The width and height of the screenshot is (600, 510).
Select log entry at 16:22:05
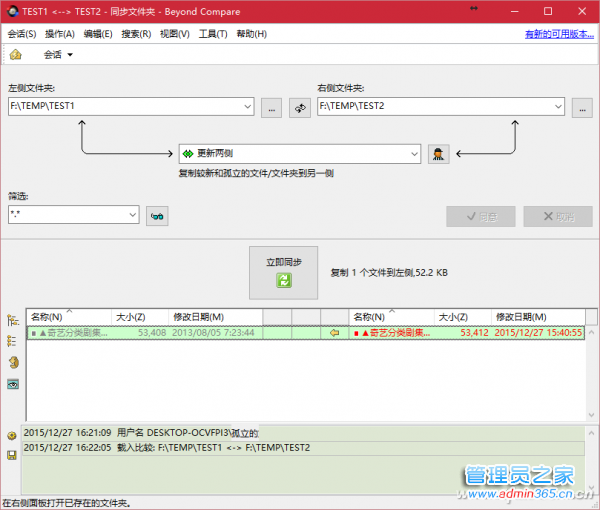pyautogui.click(x=303, y=448)
